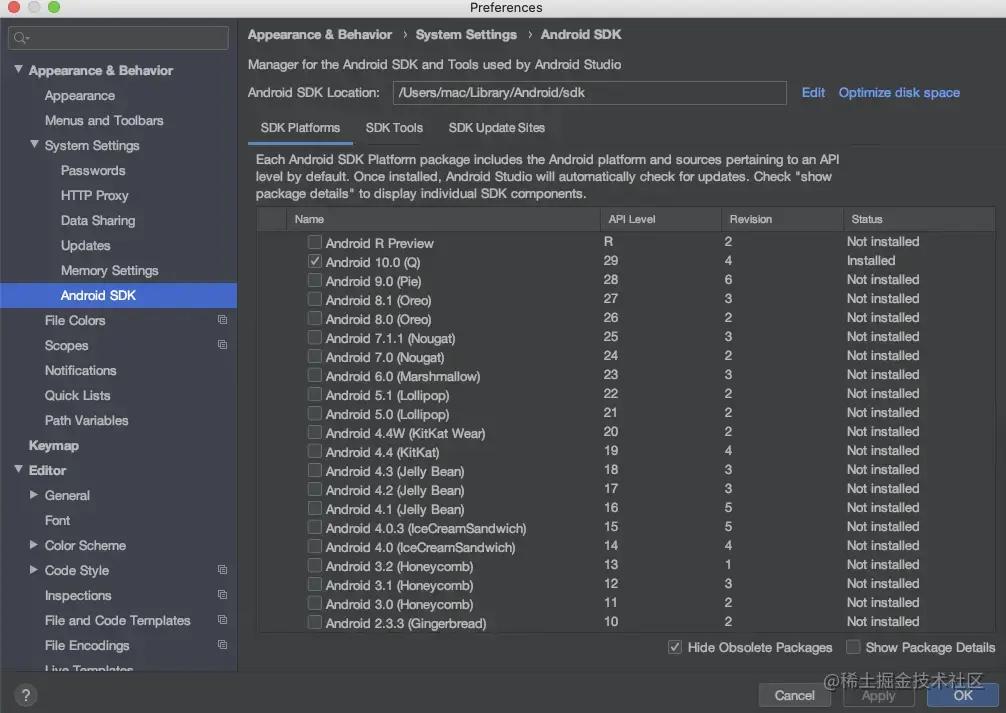Screen dimensions: 1006x713
Task: Sort by the Name column header
Action: click(x=443, y=219)
